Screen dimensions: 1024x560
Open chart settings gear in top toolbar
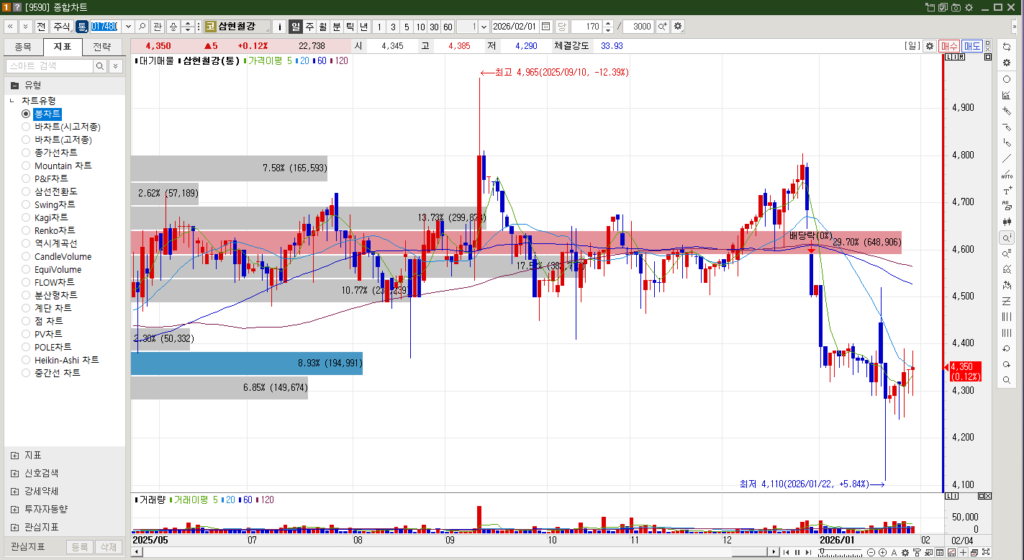pyautogui.click(x=679, y=26)
